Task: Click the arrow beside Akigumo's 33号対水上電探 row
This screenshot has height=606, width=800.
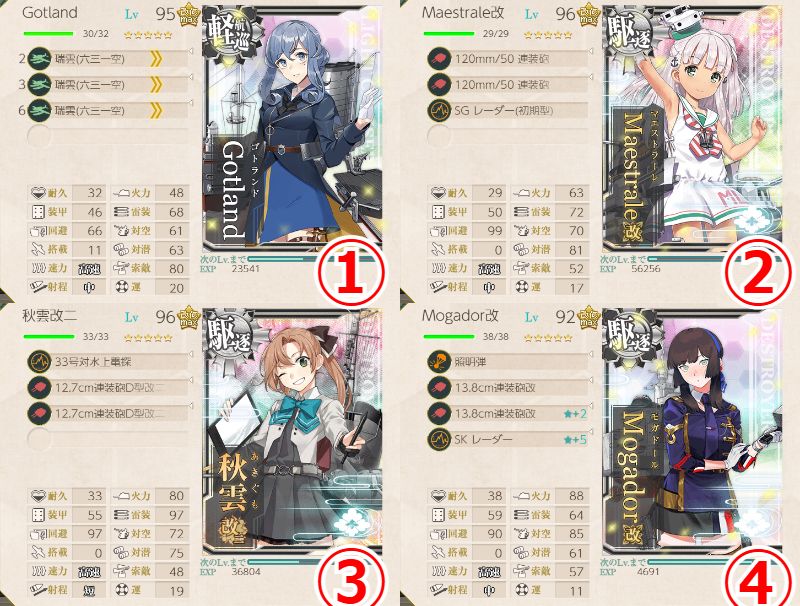Action: click(x=191, y=354)
